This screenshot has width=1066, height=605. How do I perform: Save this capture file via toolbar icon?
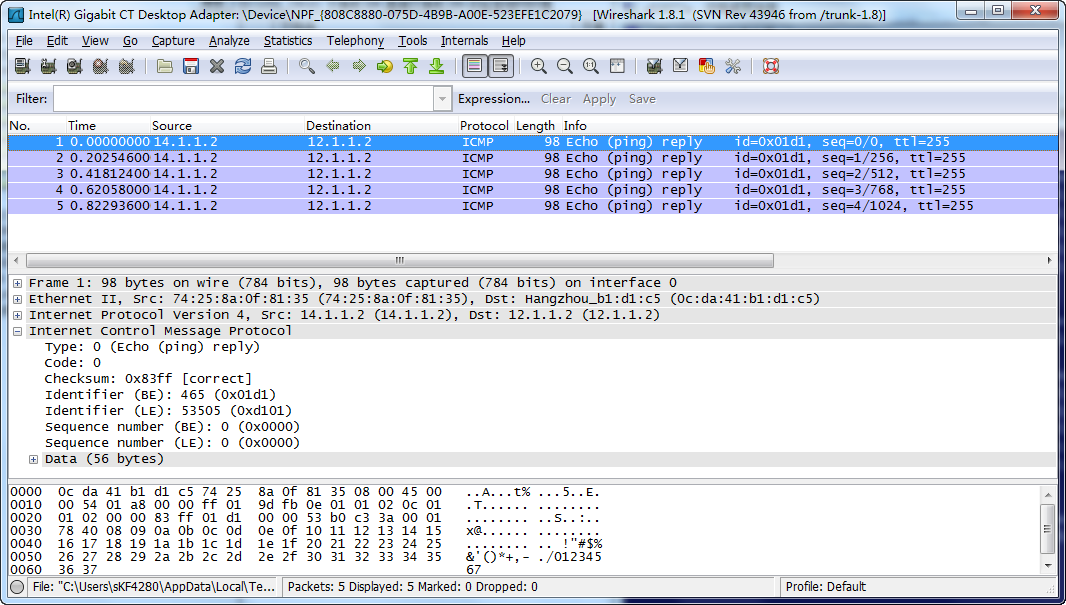pyautogui.click(x=191, y=66)
